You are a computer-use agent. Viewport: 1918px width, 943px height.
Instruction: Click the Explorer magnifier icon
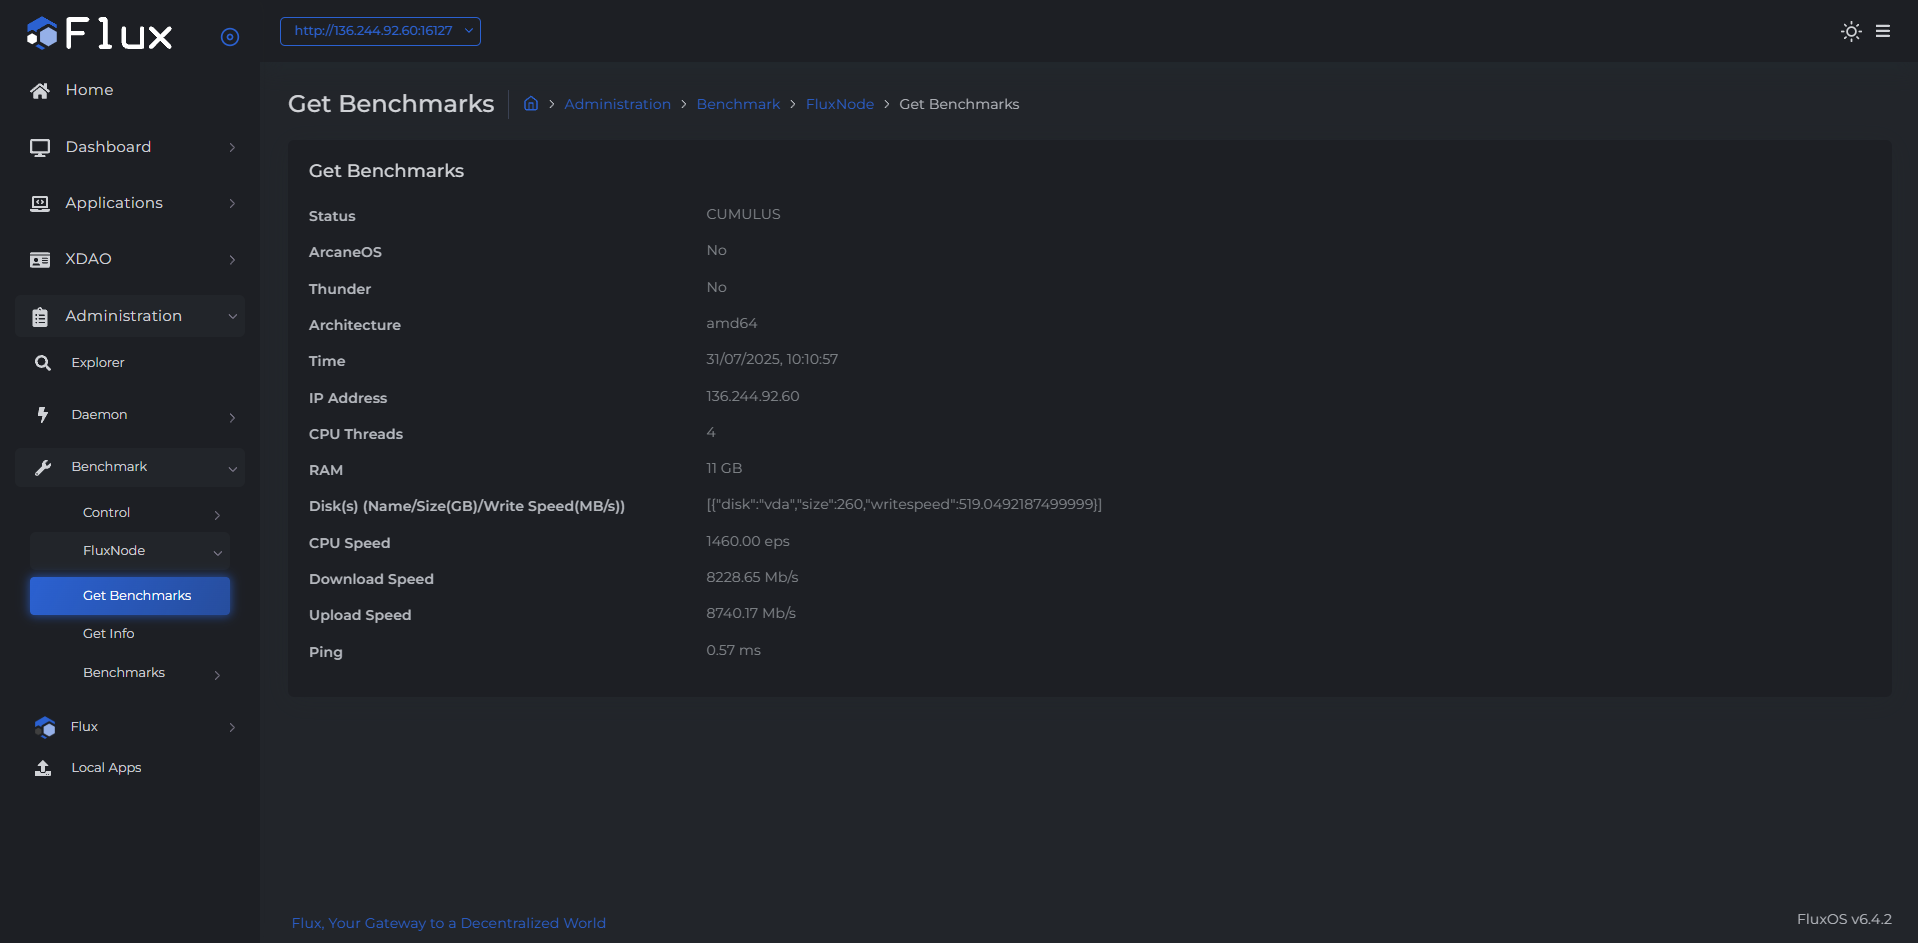point(43,363)
